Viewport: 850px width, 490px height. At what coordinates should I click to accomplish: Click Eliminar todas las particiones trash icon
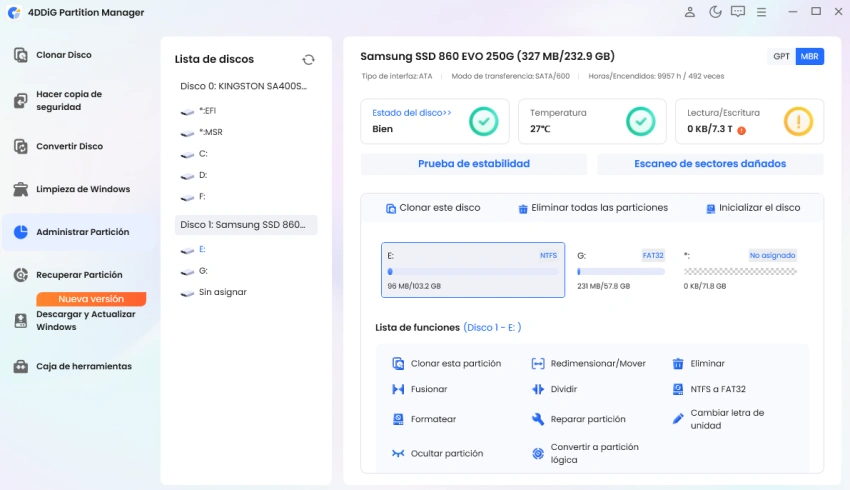(523, 209)
